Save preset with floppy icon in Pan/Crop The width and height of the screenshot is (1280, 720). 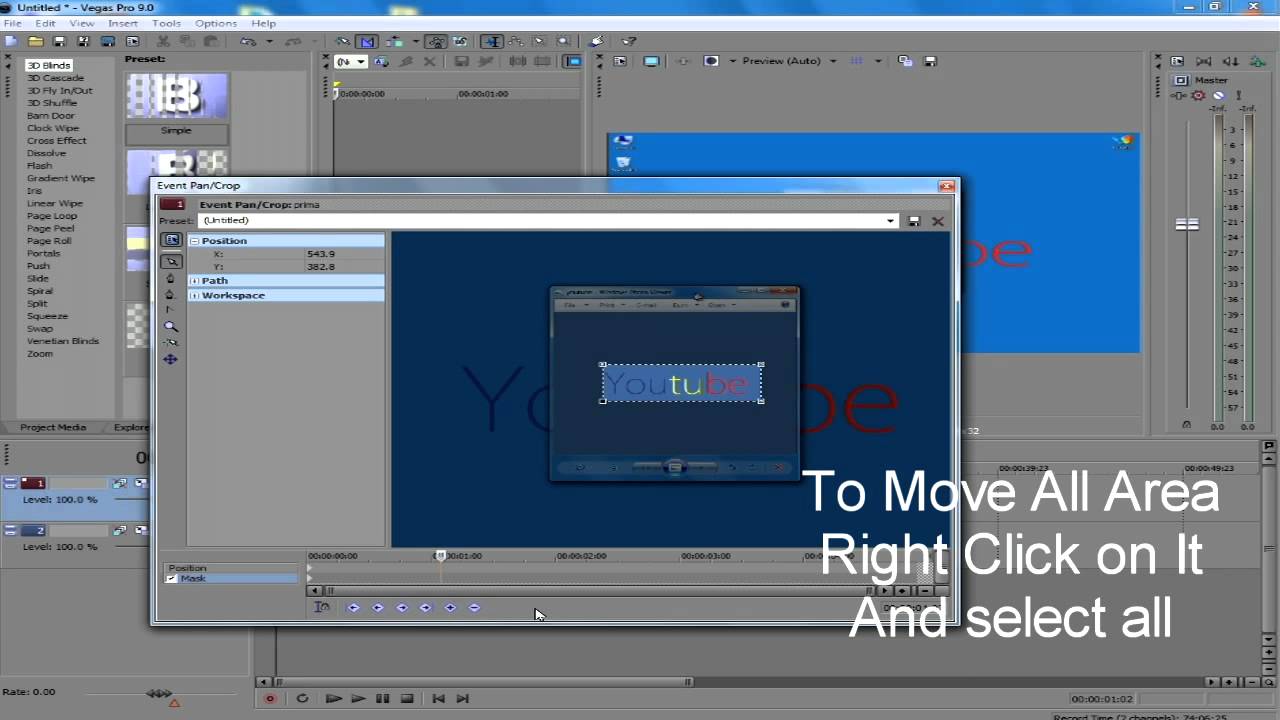pyautogui.click(x=914, y=221)
